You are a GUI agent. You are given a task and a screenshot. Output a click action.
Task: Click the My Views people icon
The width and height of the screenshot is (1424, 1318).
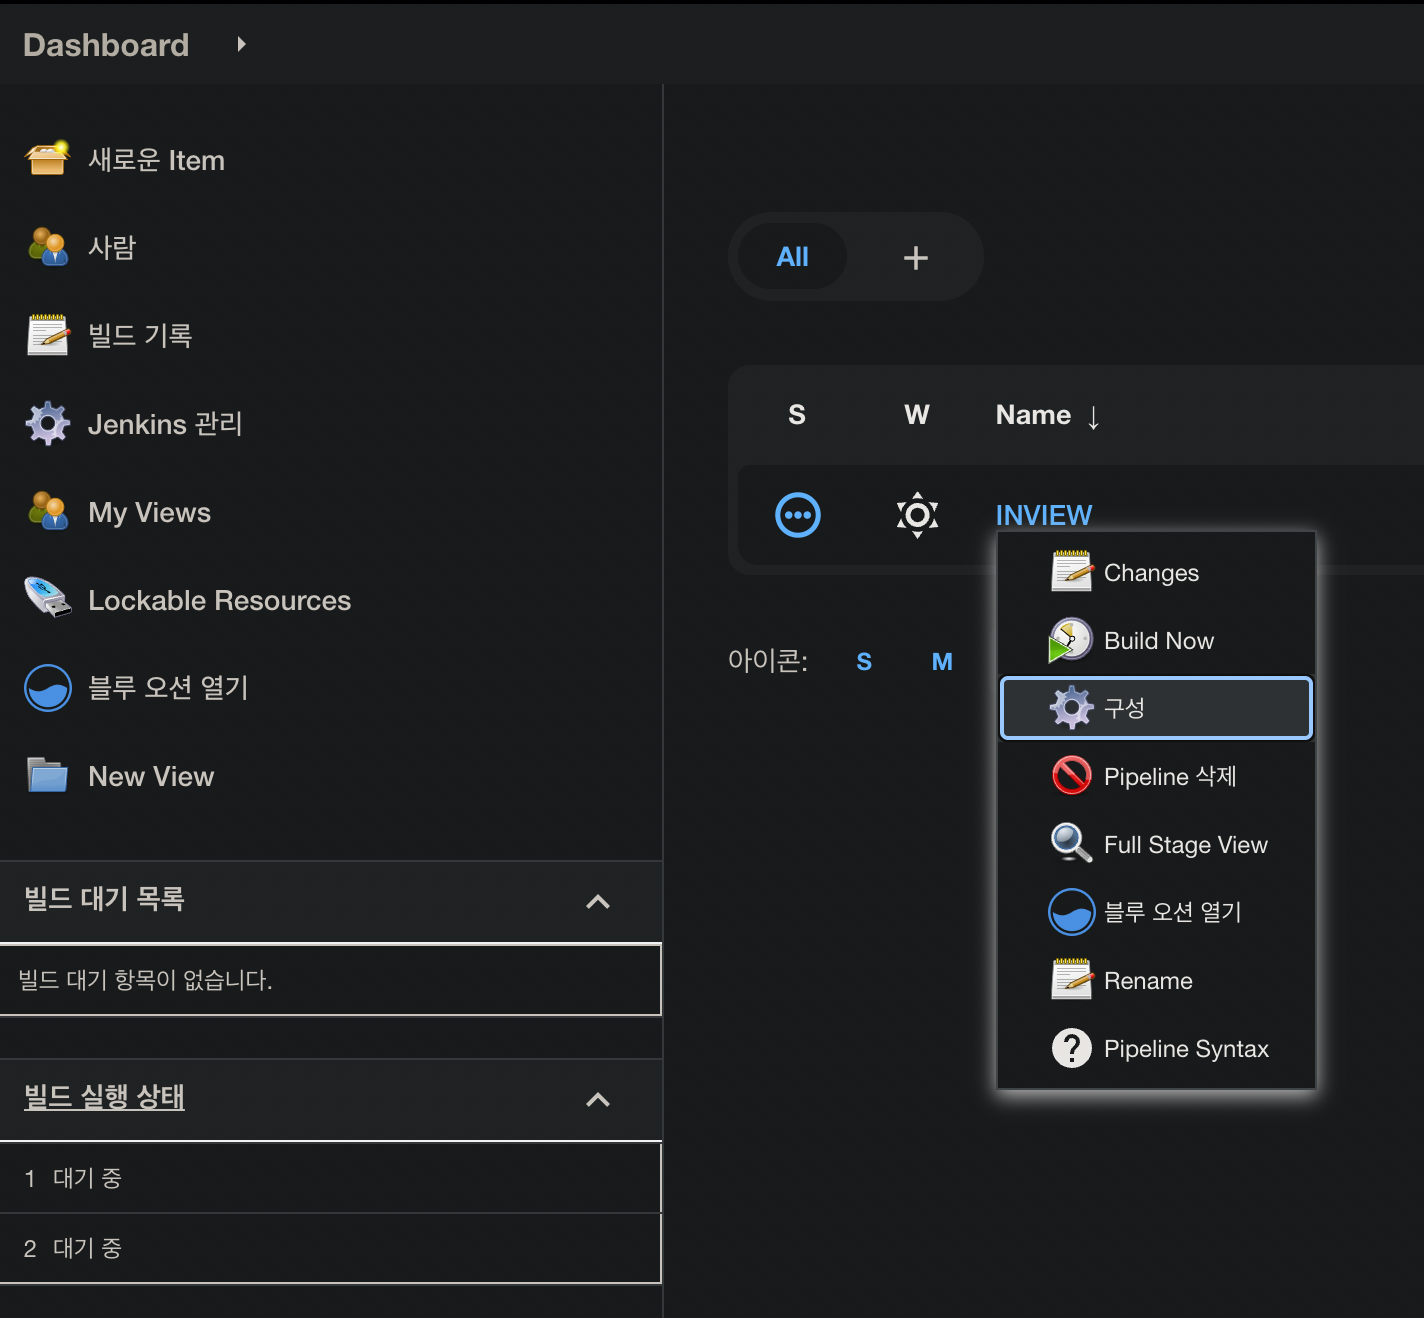point(47,511)
